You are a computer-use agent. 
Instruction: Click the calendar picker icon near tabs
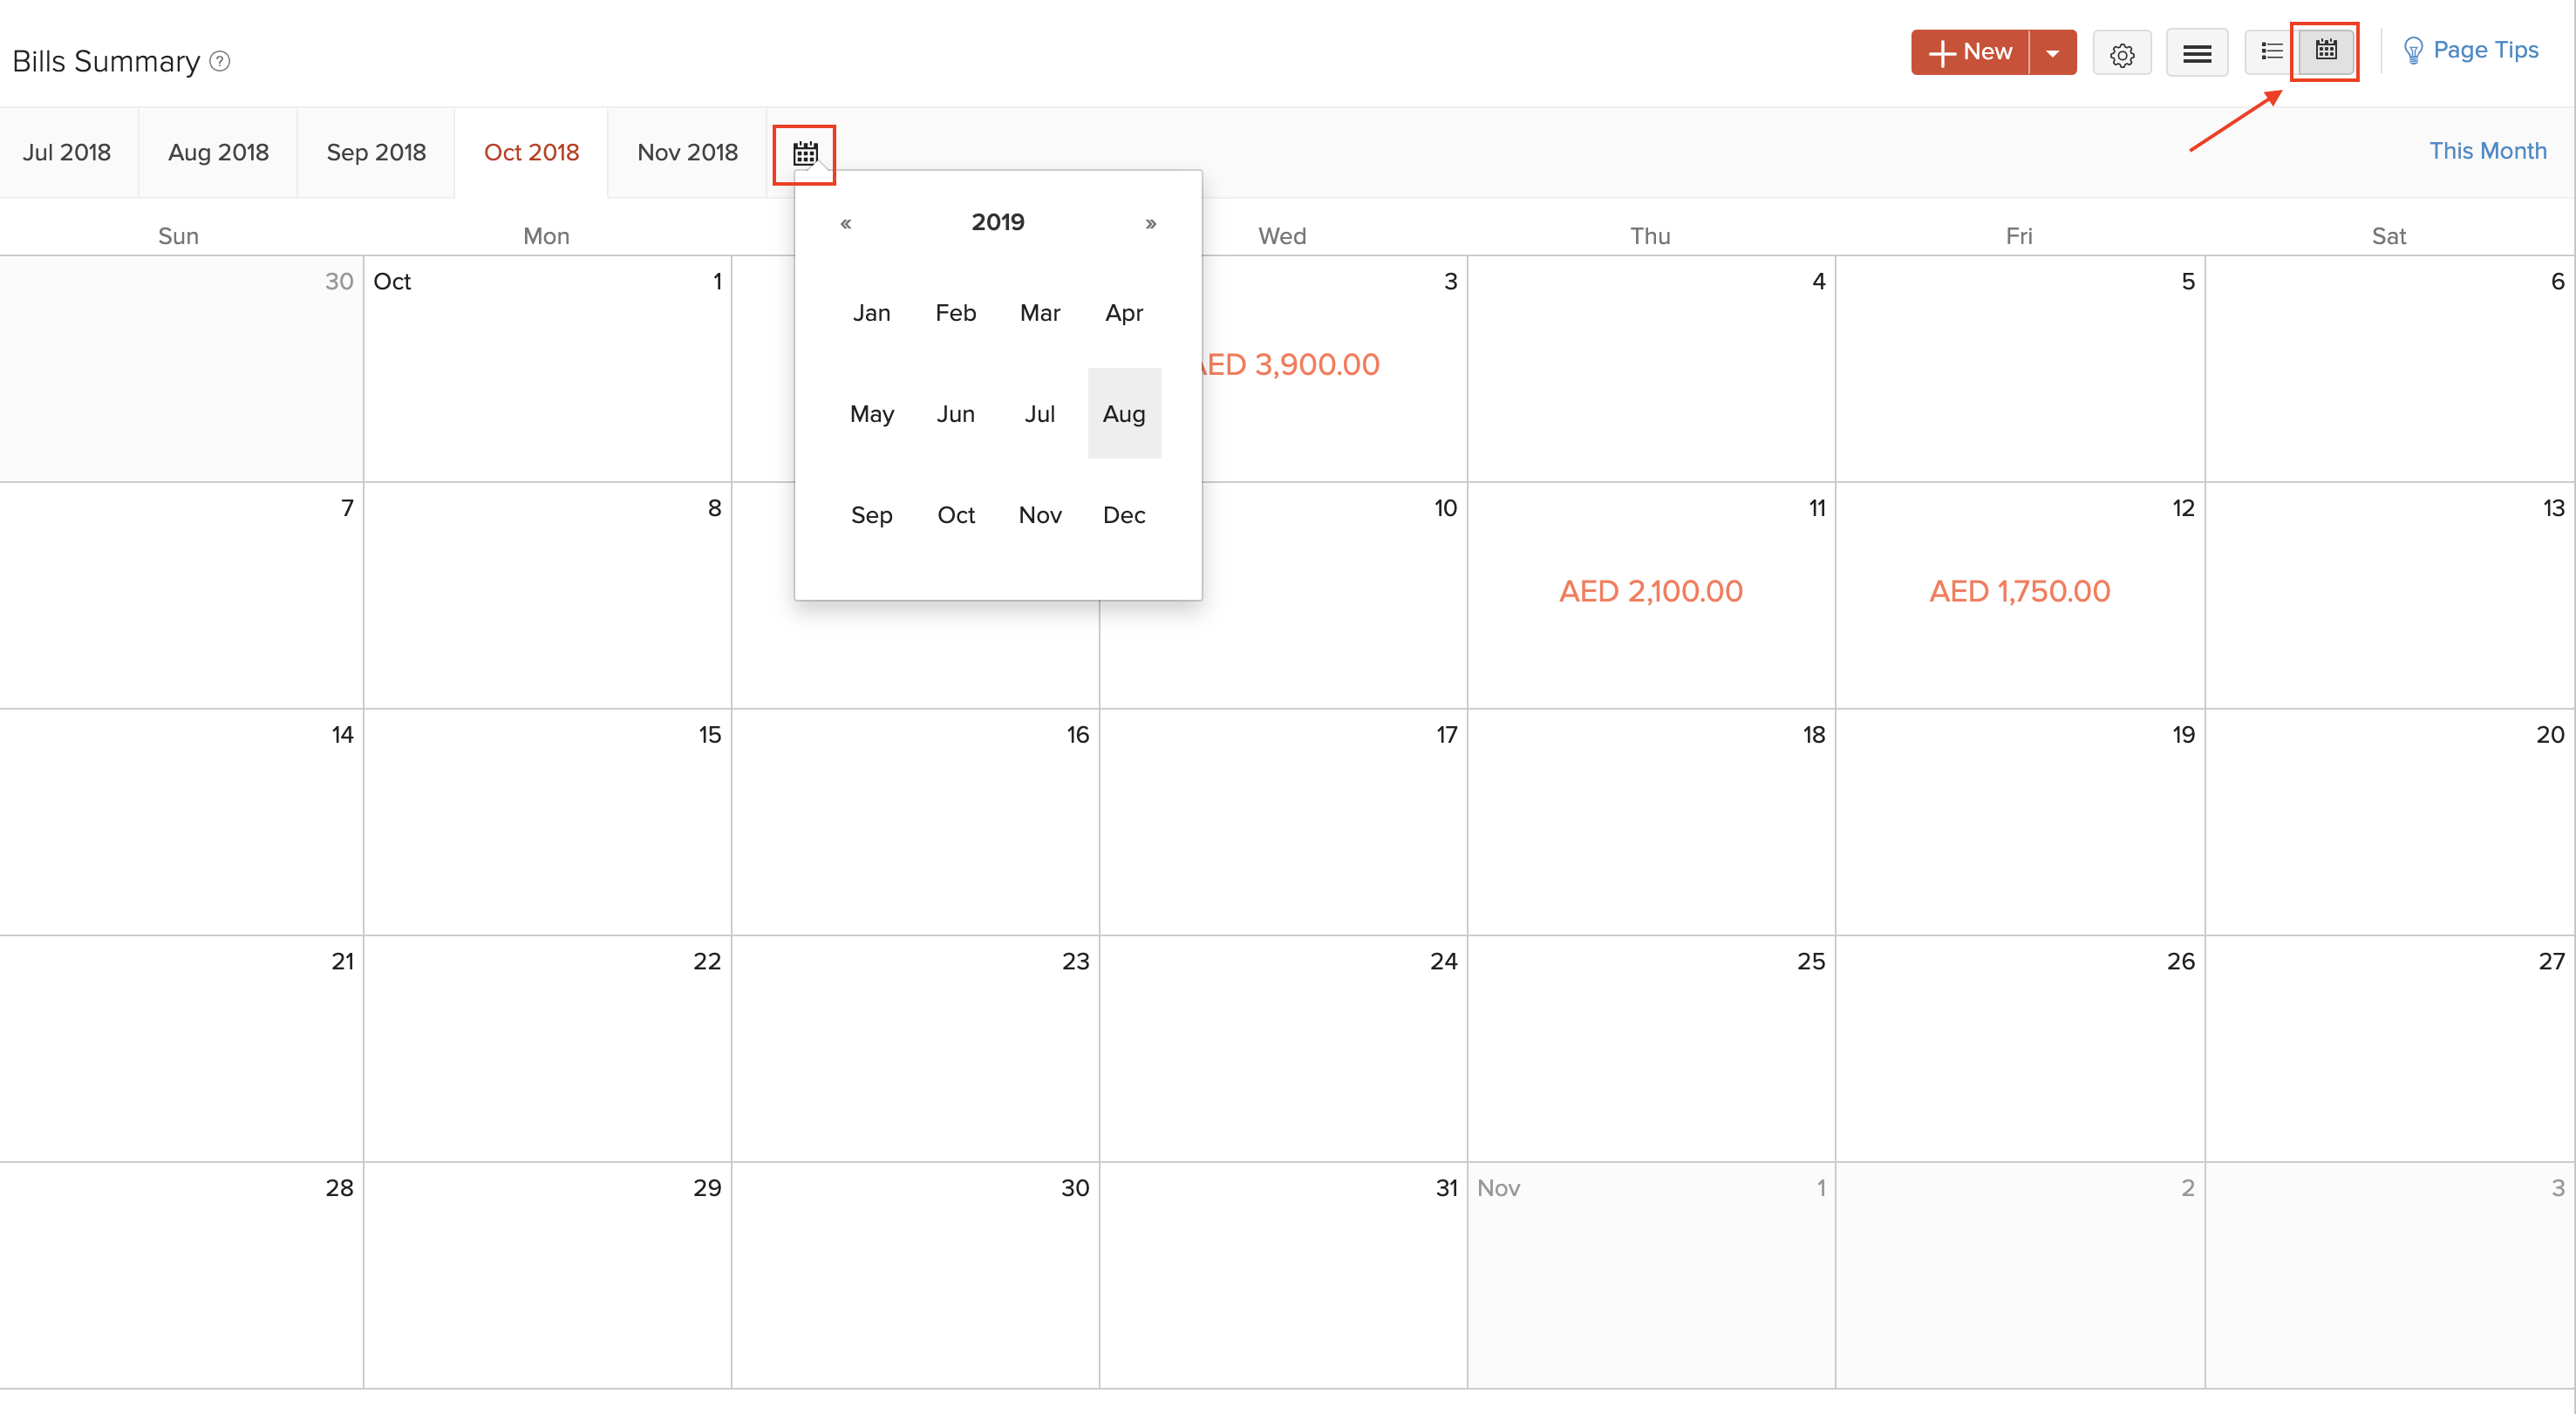(x=803, y=152)
